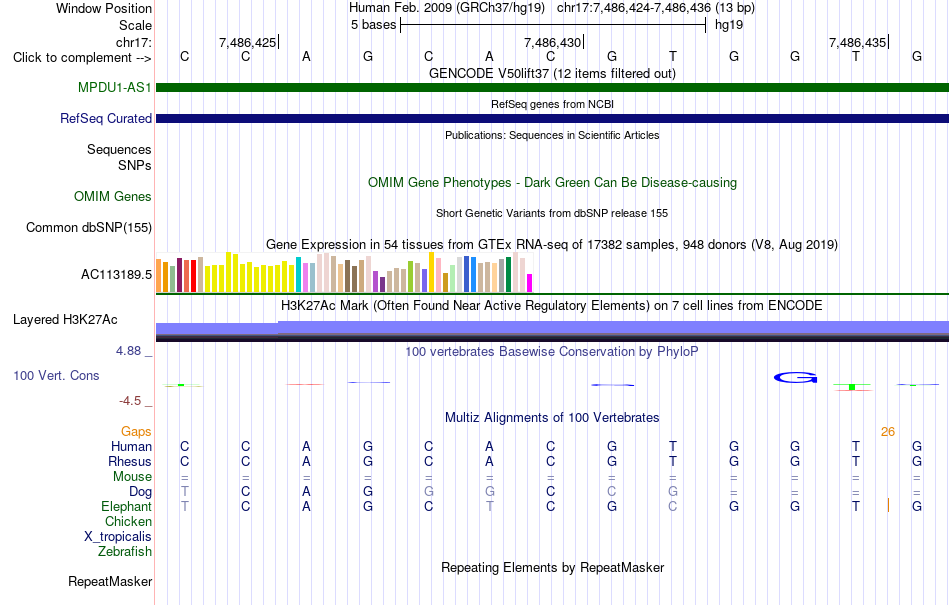Click the Common dbSNP(155) label
Screen dimensions: 950x605
click(x=89, y=228)
